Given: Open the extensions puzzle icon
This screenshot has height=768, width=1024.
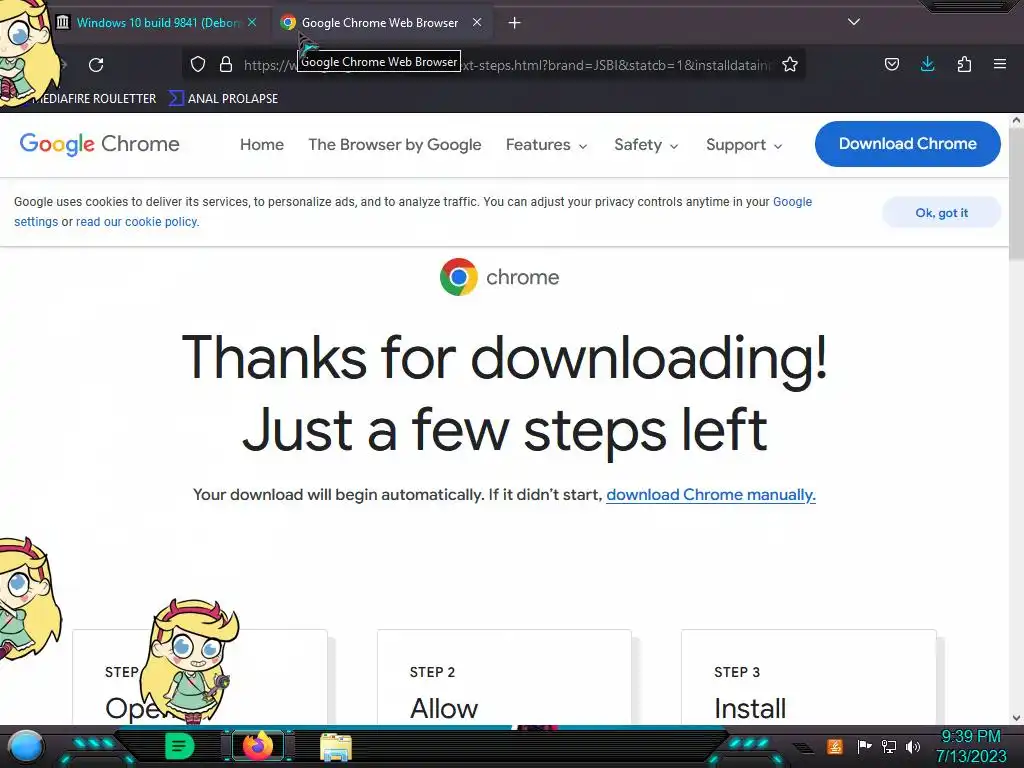Looking at the screenshot, I should pyautogui.click(x=964, y=64).
